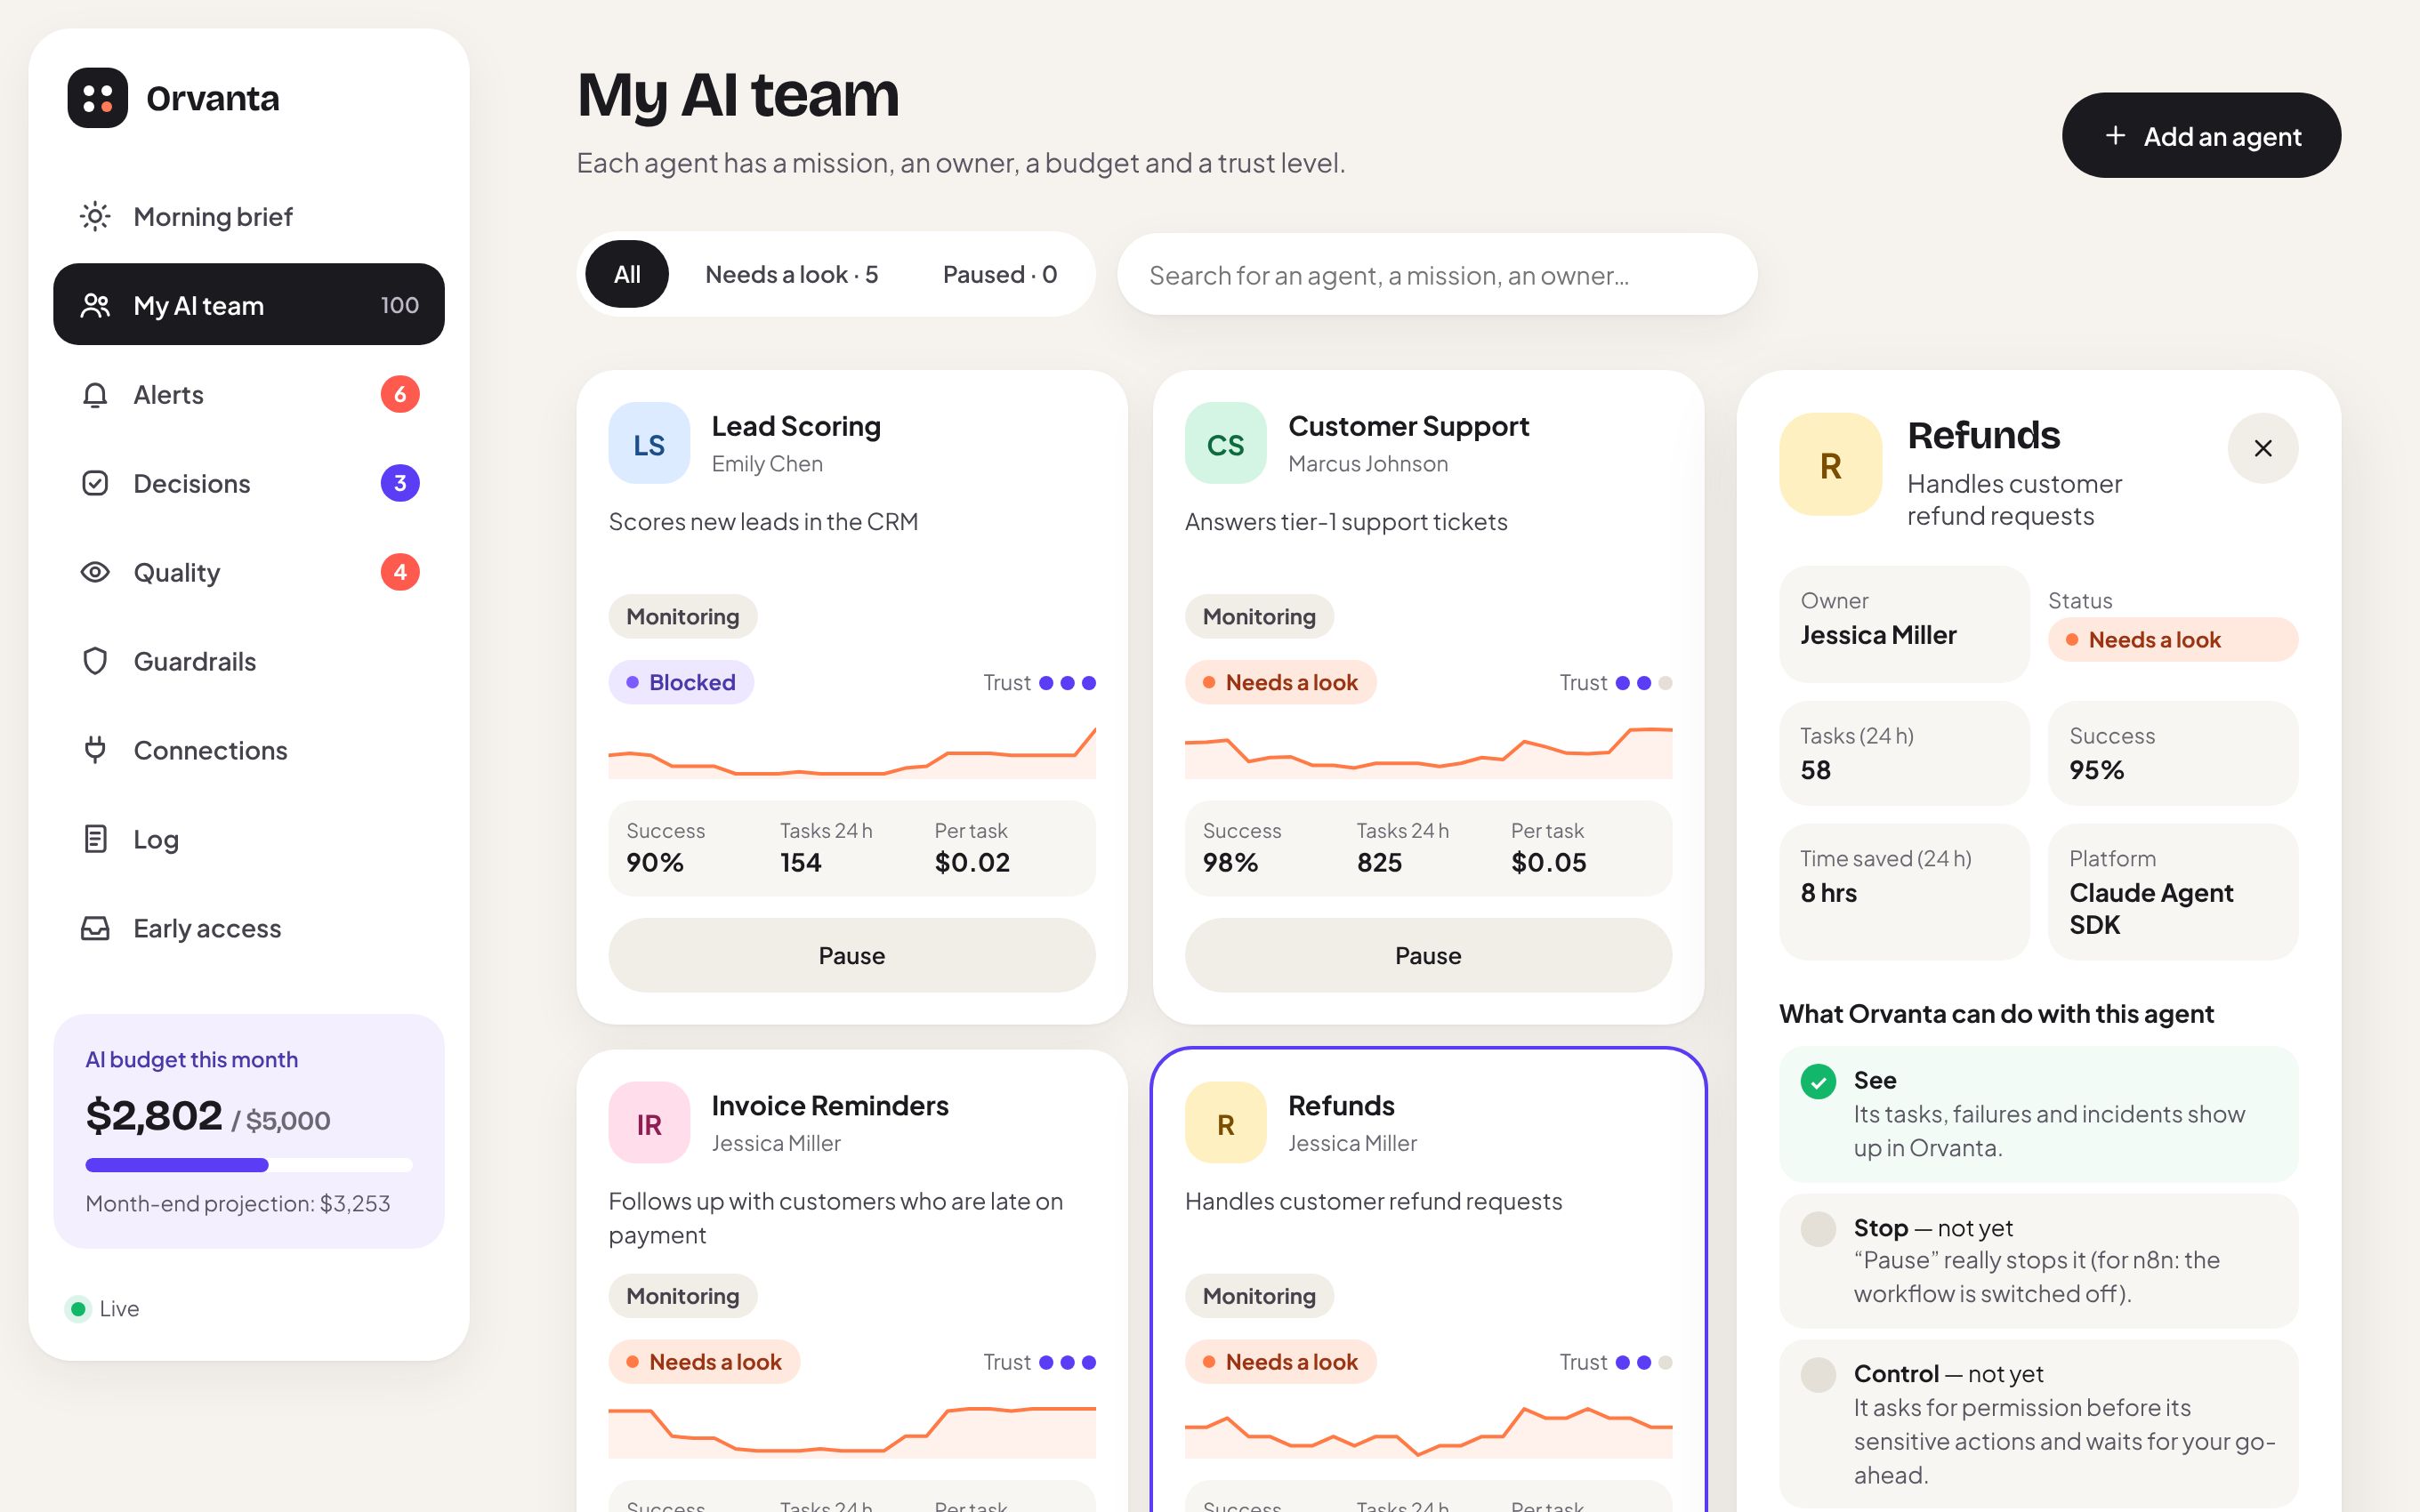Click the Live status indicator
The height and width of the screenshot is (1512, 2420).
pyautogui.click(x=103, y=1308)
